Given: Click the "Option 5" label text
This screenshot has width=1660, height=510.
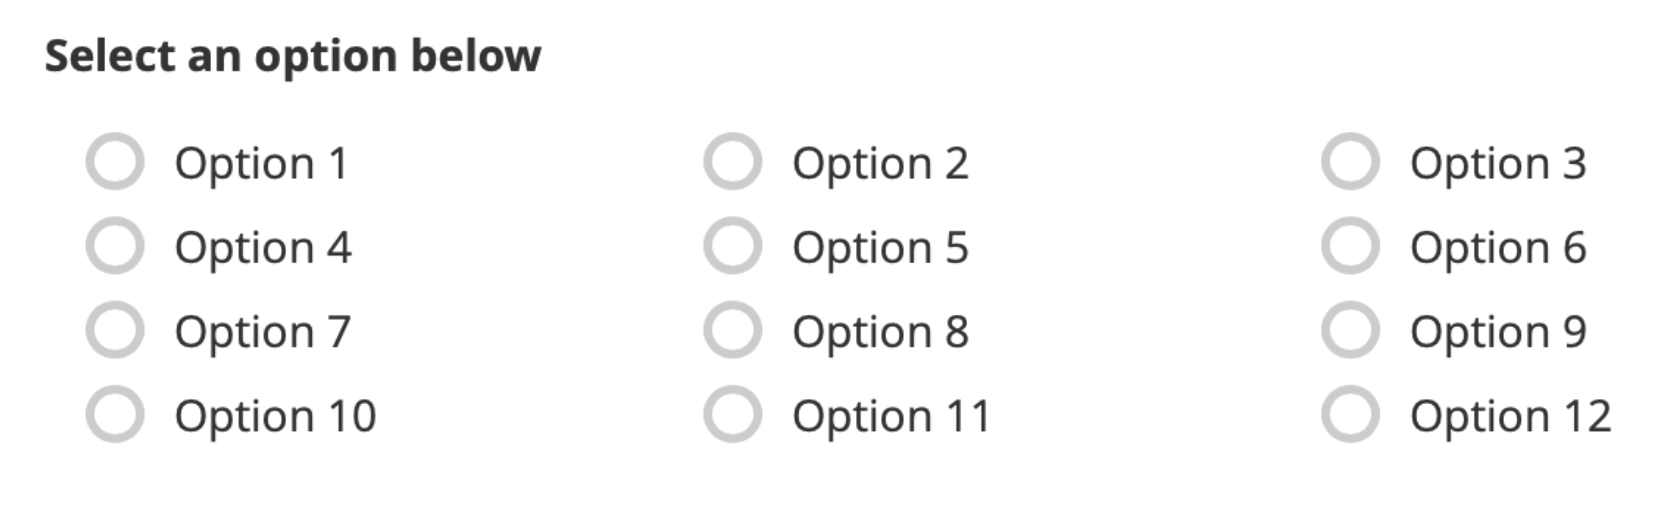Looking at the screenshot, I should [880, 248].
